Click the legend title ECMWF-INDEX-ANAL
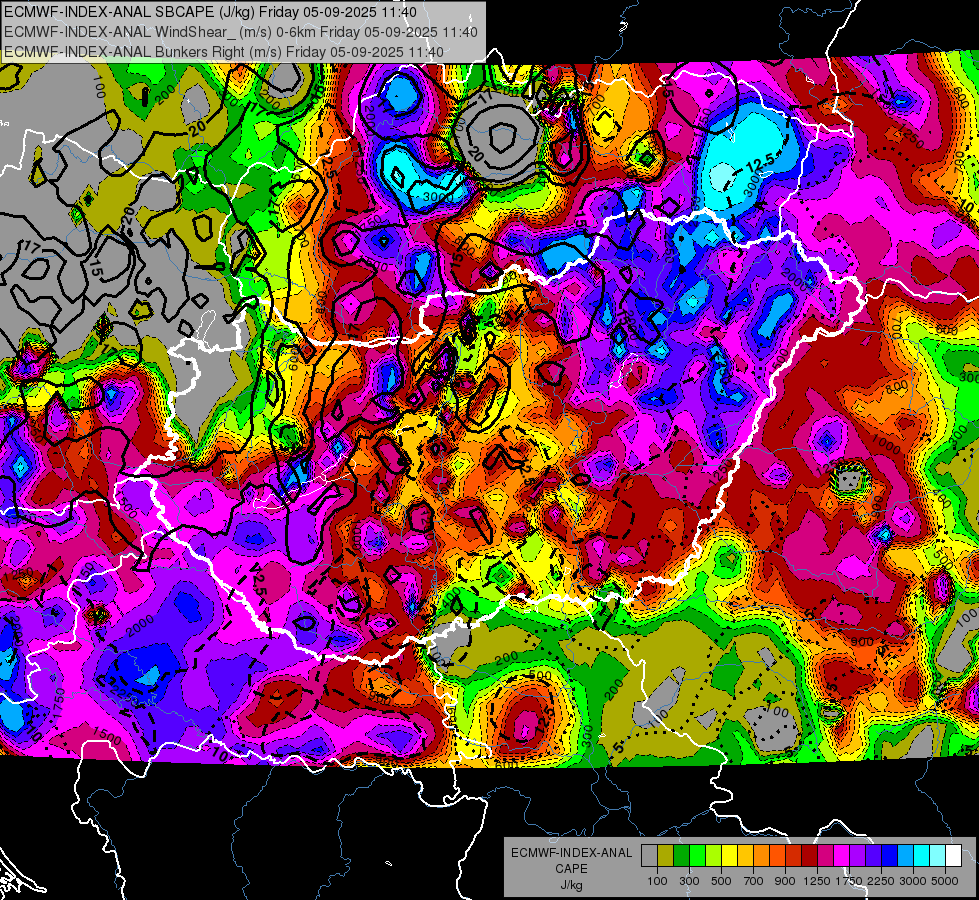The image size is (979, 900). [x=571, y=853]
